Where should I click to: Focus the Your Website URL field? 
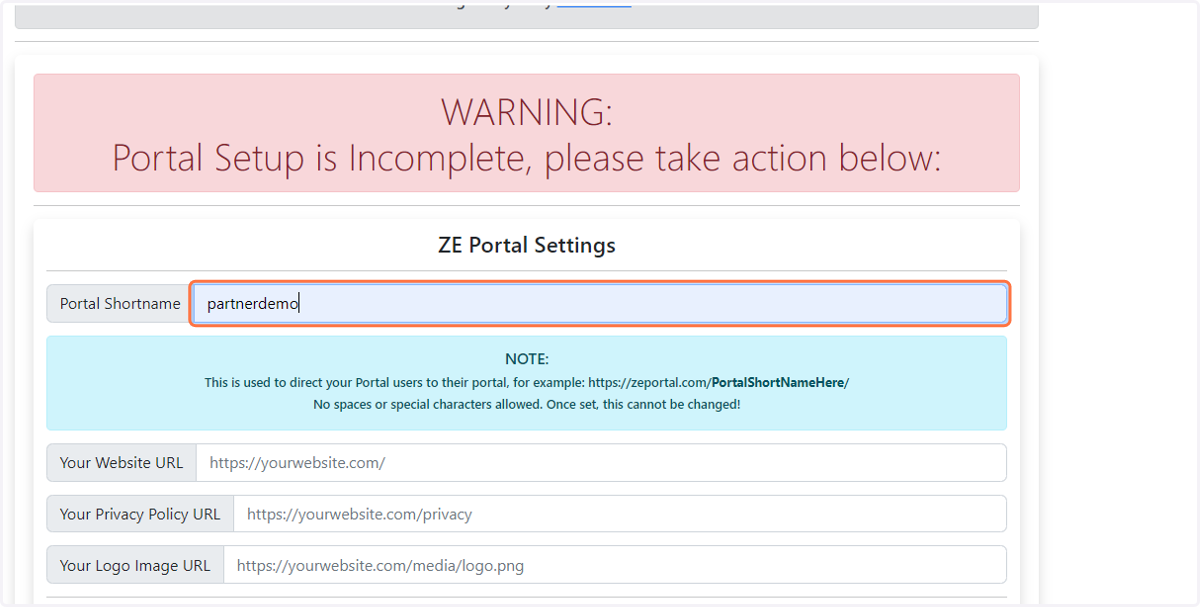tap(601, 463)
